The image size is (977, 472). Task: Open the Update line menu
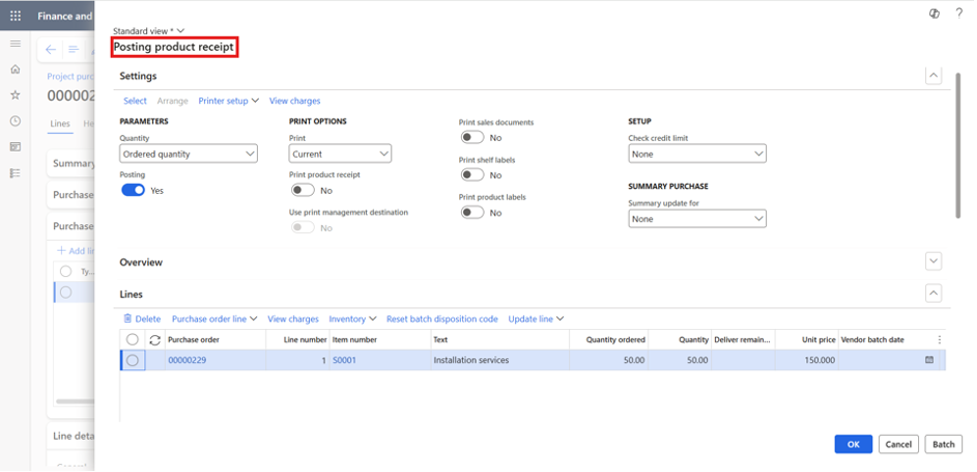coord(536,319)
